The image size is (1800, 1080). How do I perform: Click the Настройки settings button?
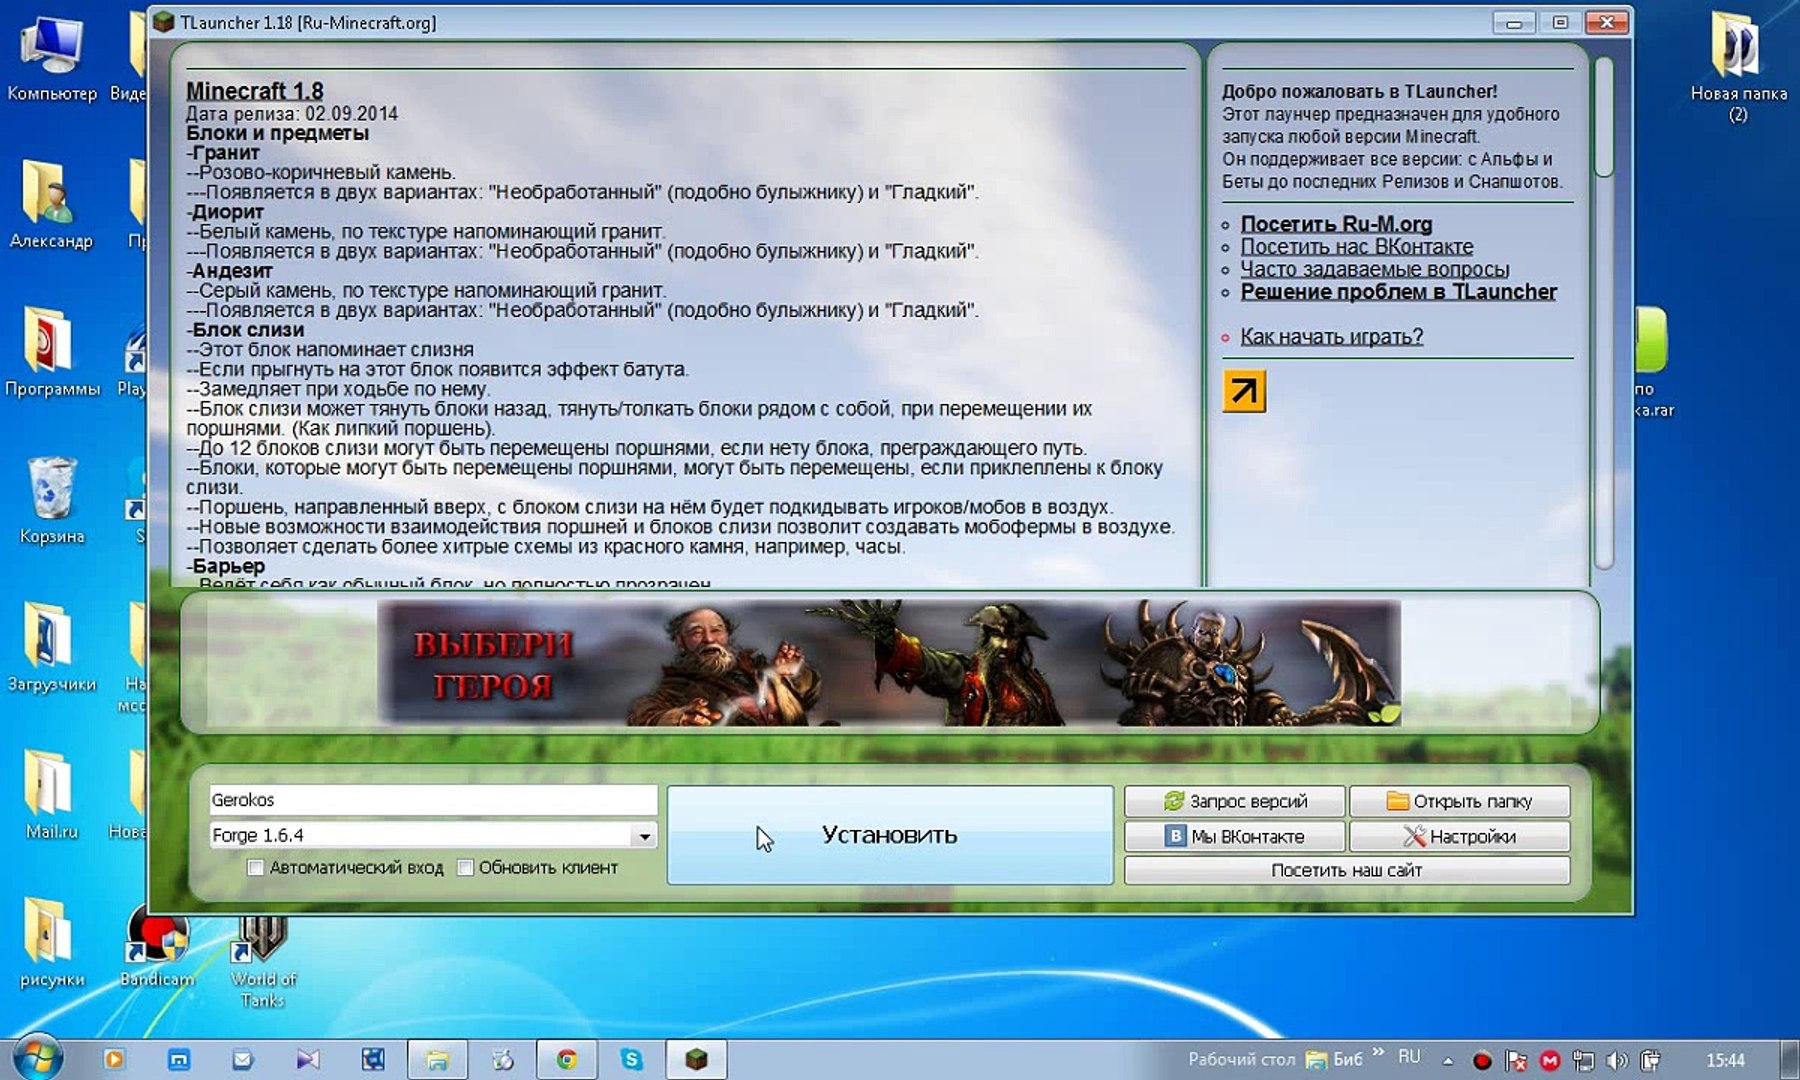(x=1459, y=836)
